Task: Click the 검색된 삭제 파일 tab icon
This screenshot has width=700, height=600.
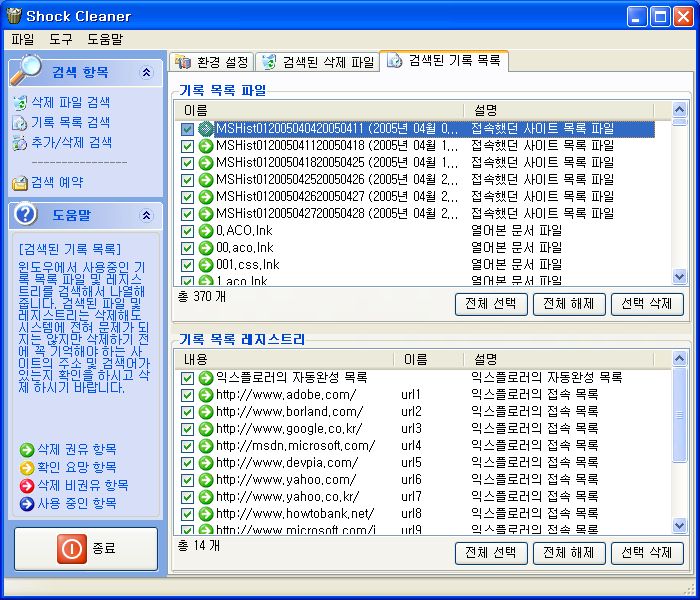Action: tap(269, 62)
